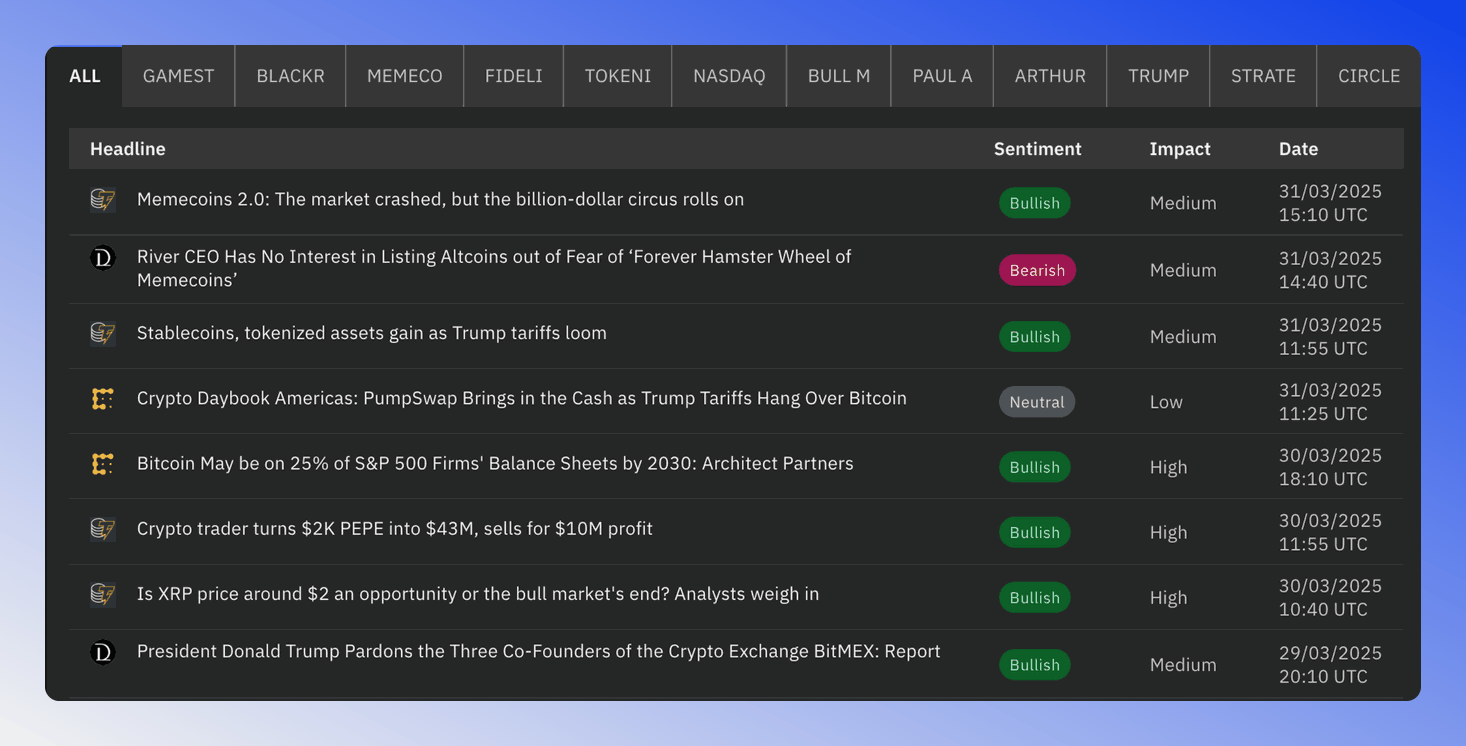Switch to the CIRCLE tab
The height and width of the screenshot is (746, 1466).
click(x=1368, y=76)
